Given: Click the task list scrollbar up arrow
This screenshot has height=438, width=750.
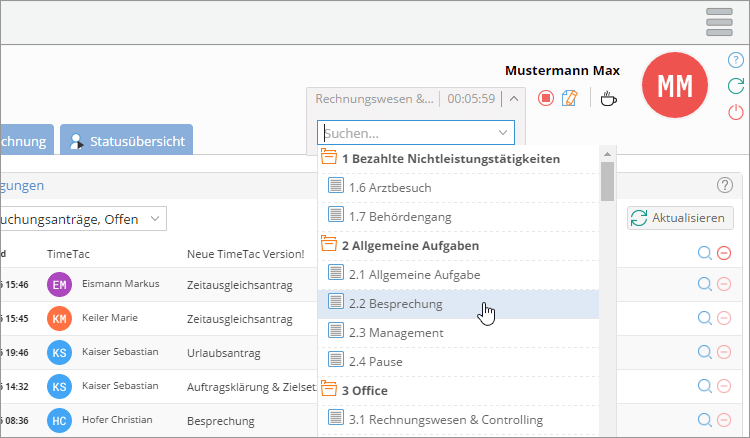Looking at the screenshot, I should tap(607, 154).
